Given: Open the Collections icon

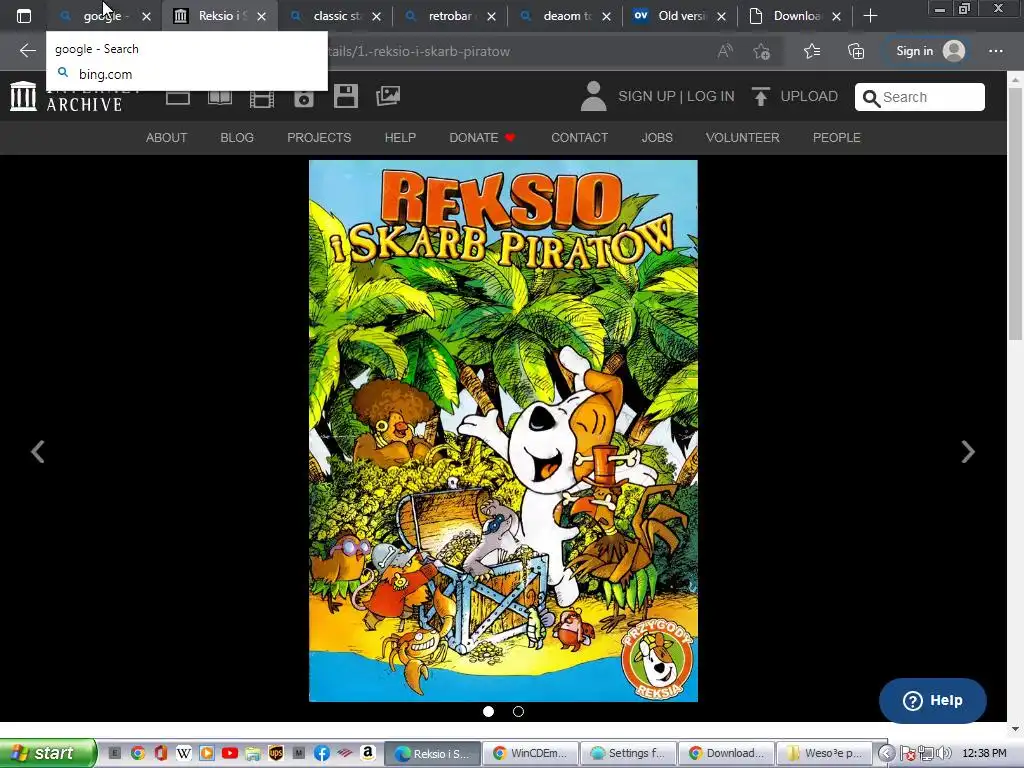Looking at the screenshot, I should click(x=856, y=51).
